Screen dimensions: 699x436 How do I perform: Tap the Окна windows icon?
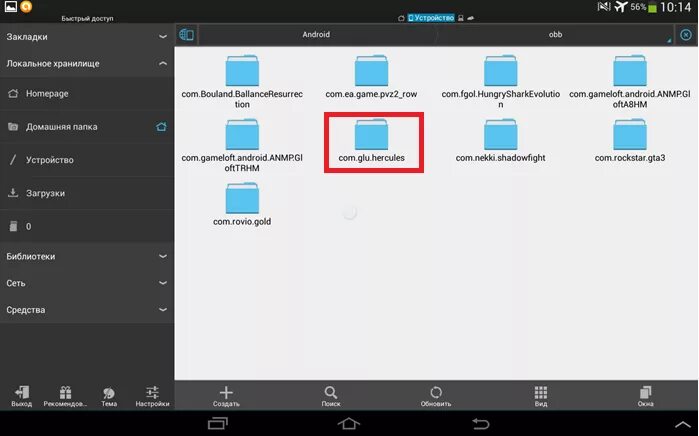[x=645, y=395]
